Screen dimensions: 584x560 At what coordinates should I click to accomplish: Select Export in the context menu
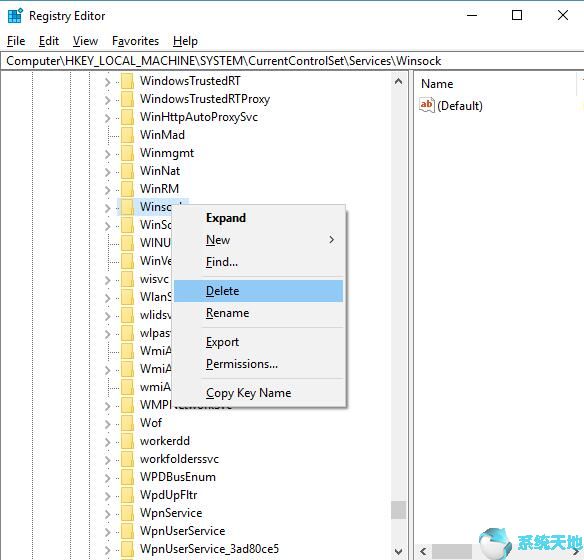258,342
